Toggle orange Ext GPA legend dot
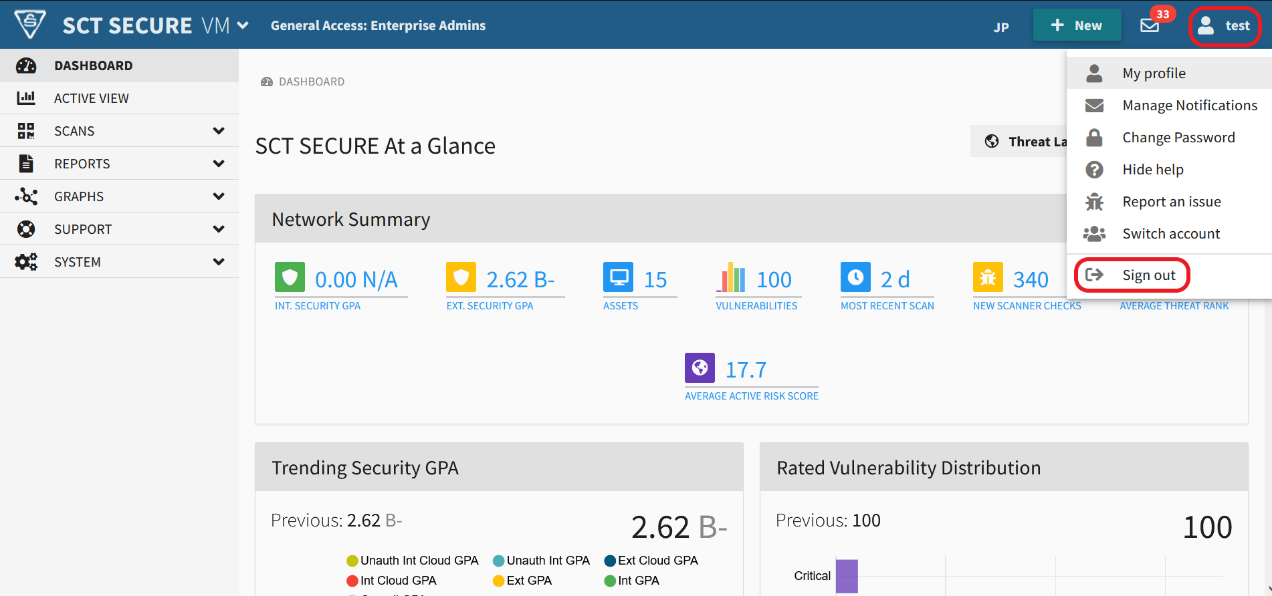Viewport: 1272px width, 596px height. coord(498,580)
